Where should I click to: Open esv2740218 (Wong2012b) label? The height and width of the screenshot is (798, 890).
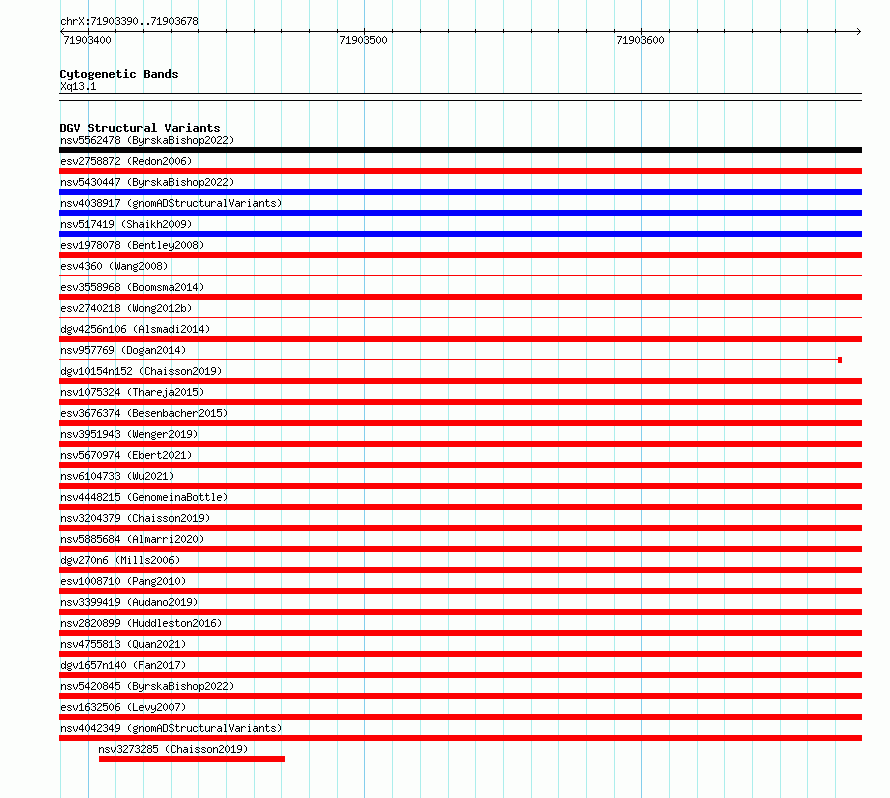126,308
